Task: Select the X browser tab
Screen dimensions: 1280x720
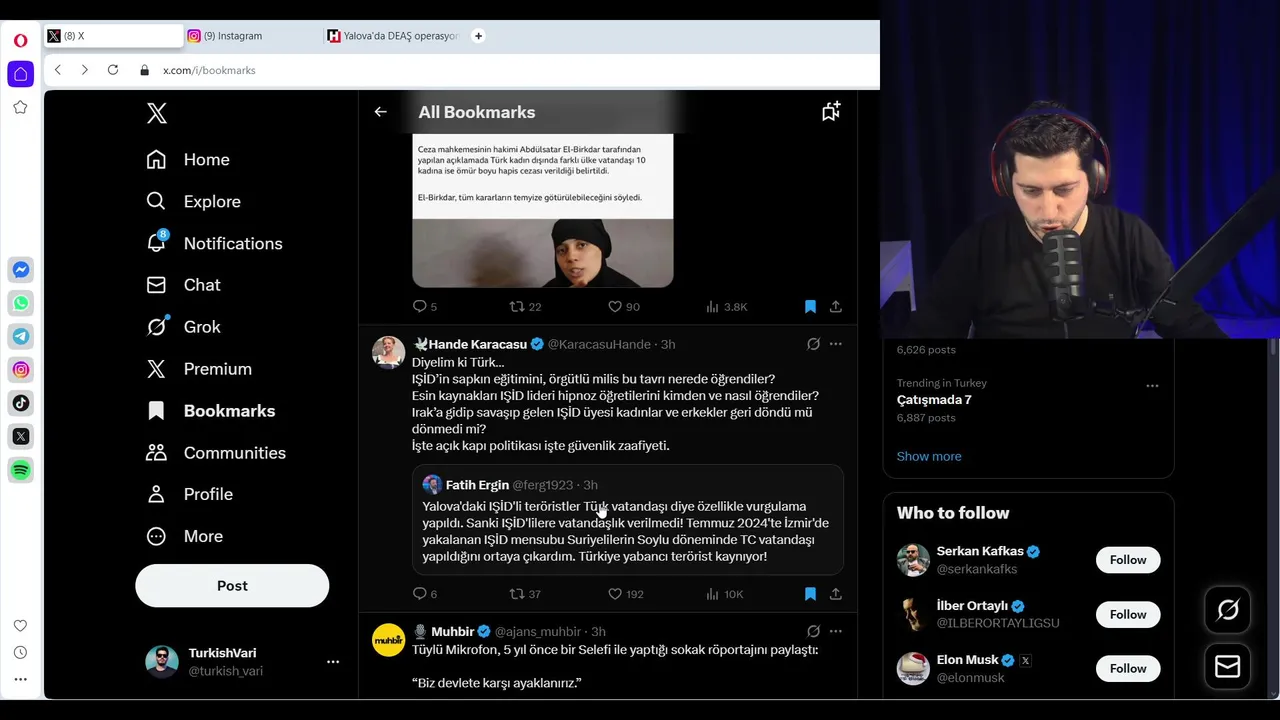Action: 112,36
